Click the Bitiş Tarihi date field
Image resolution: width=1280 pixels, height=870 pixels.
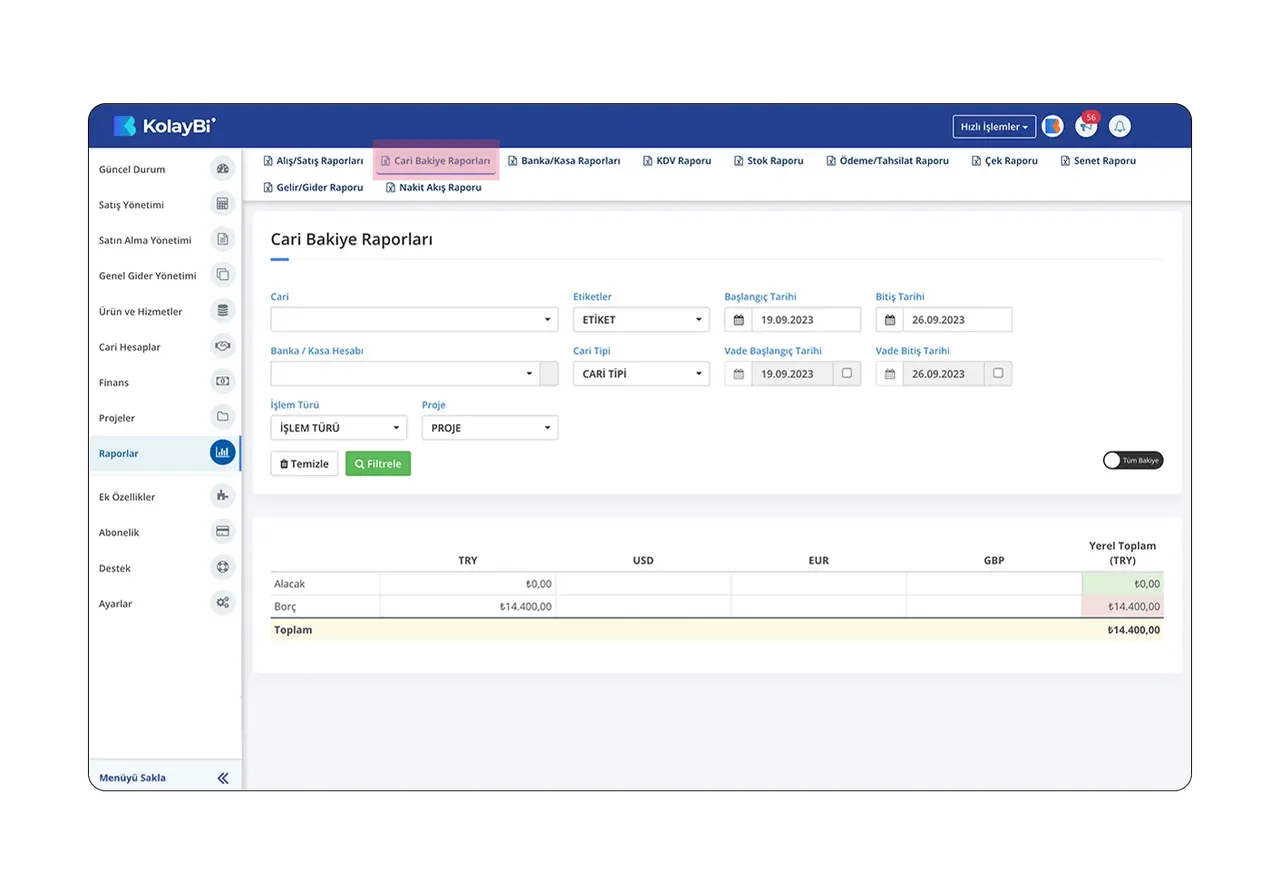click(x=944, y=320)
